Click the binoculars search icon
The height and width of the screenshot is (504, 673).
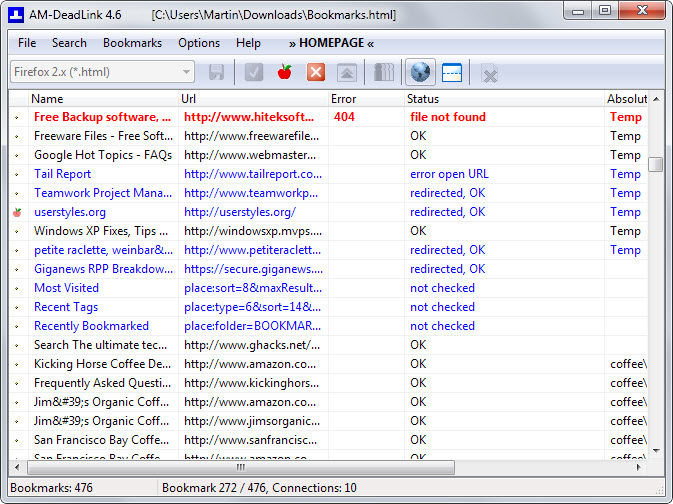pos(384,72)
